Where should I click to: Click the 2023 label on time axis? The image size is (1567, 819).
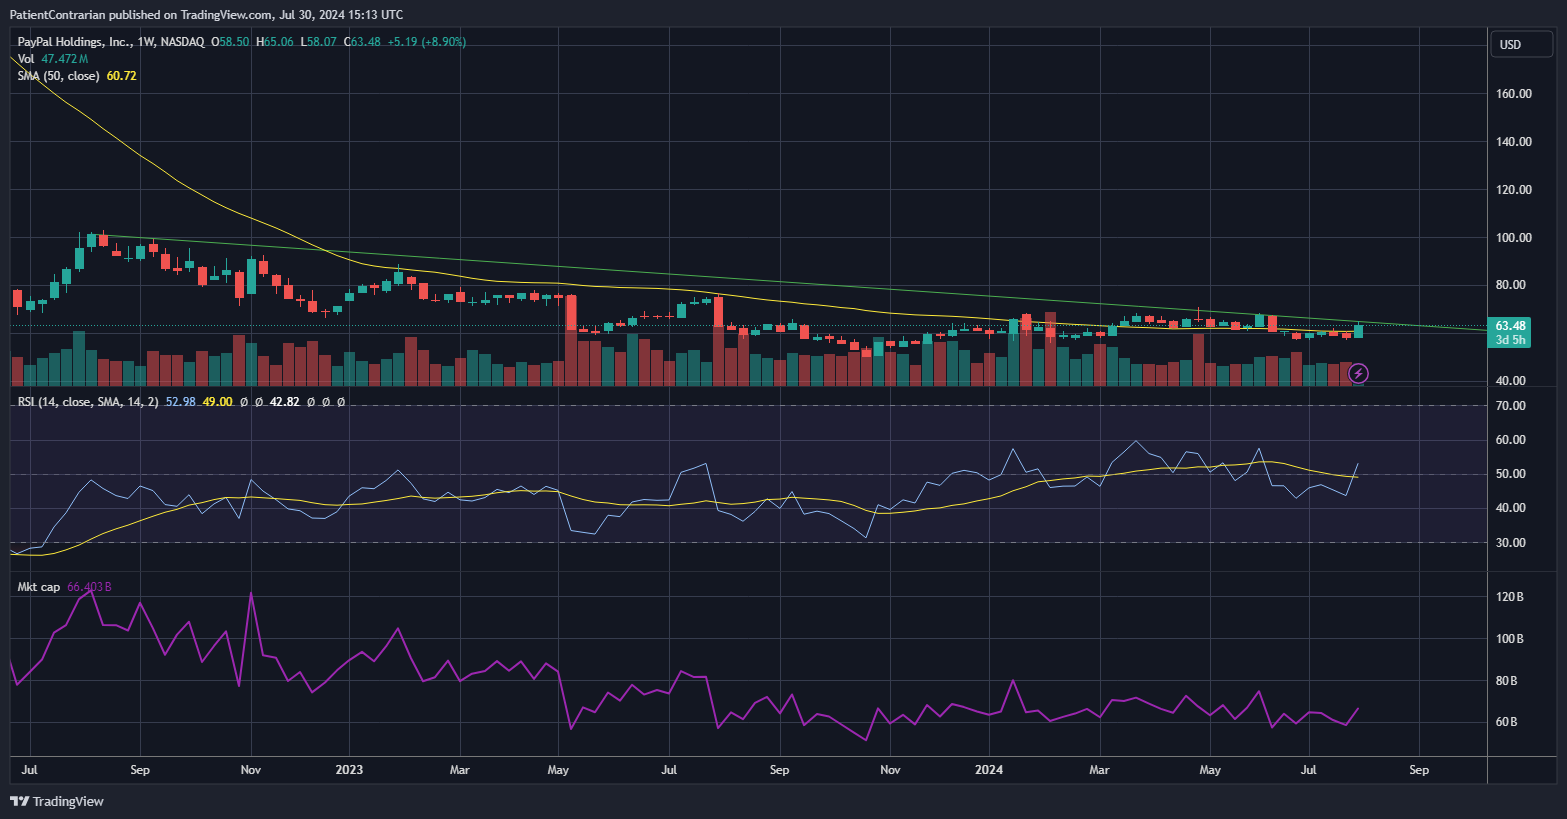(349, 770)
